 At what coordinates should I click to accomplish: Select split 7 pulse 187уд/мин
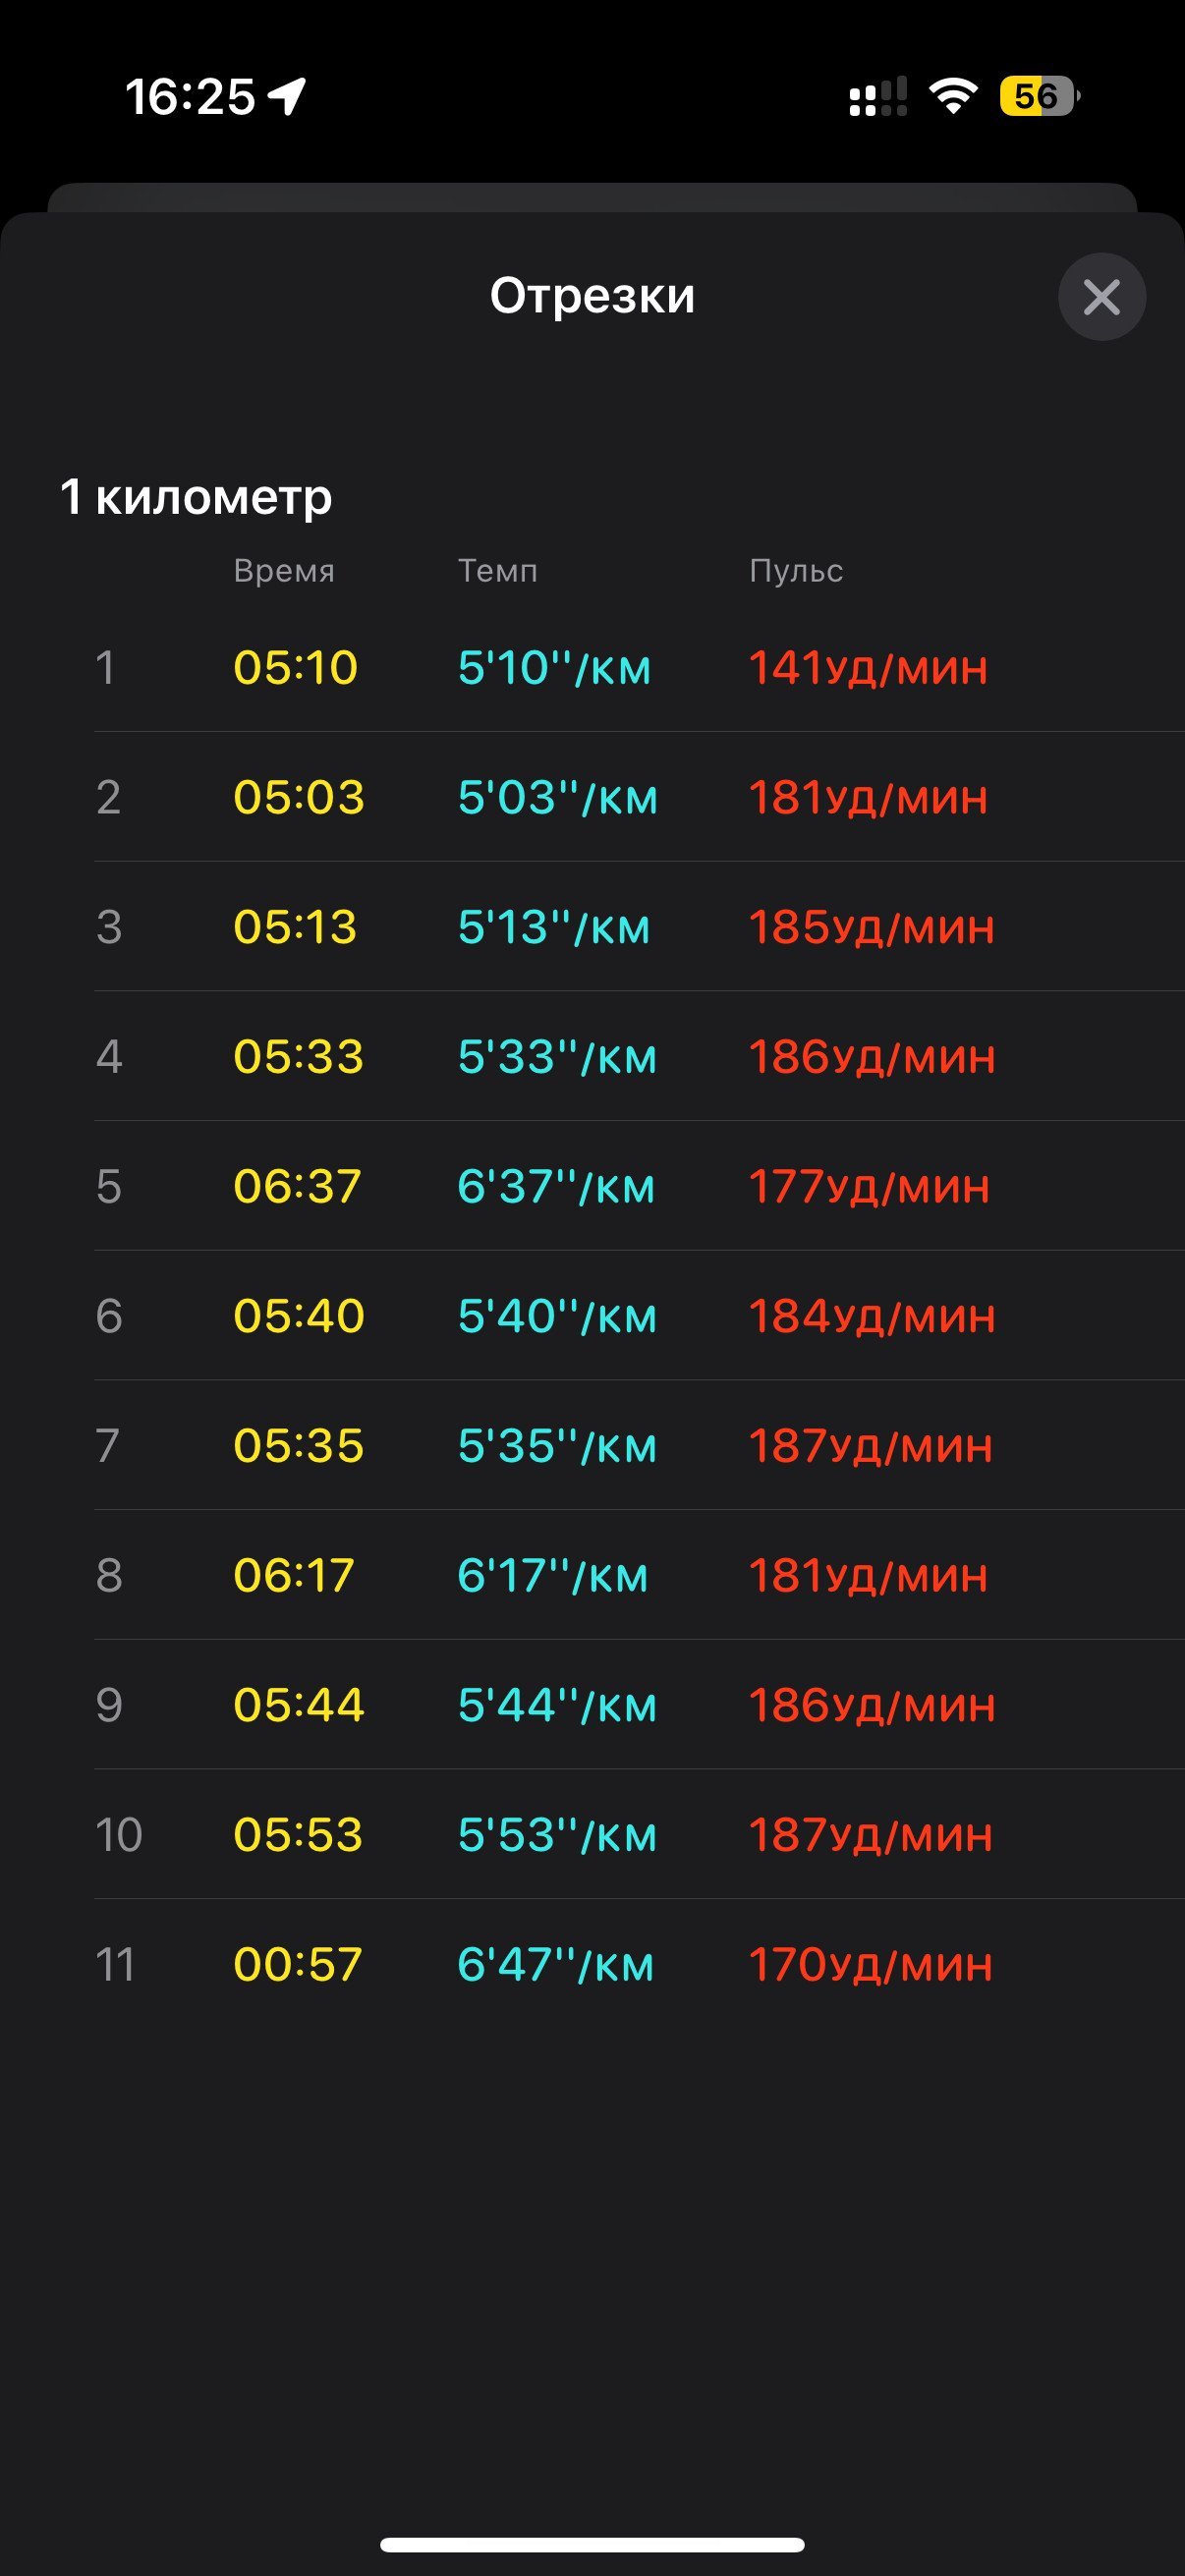(871, 1446)
